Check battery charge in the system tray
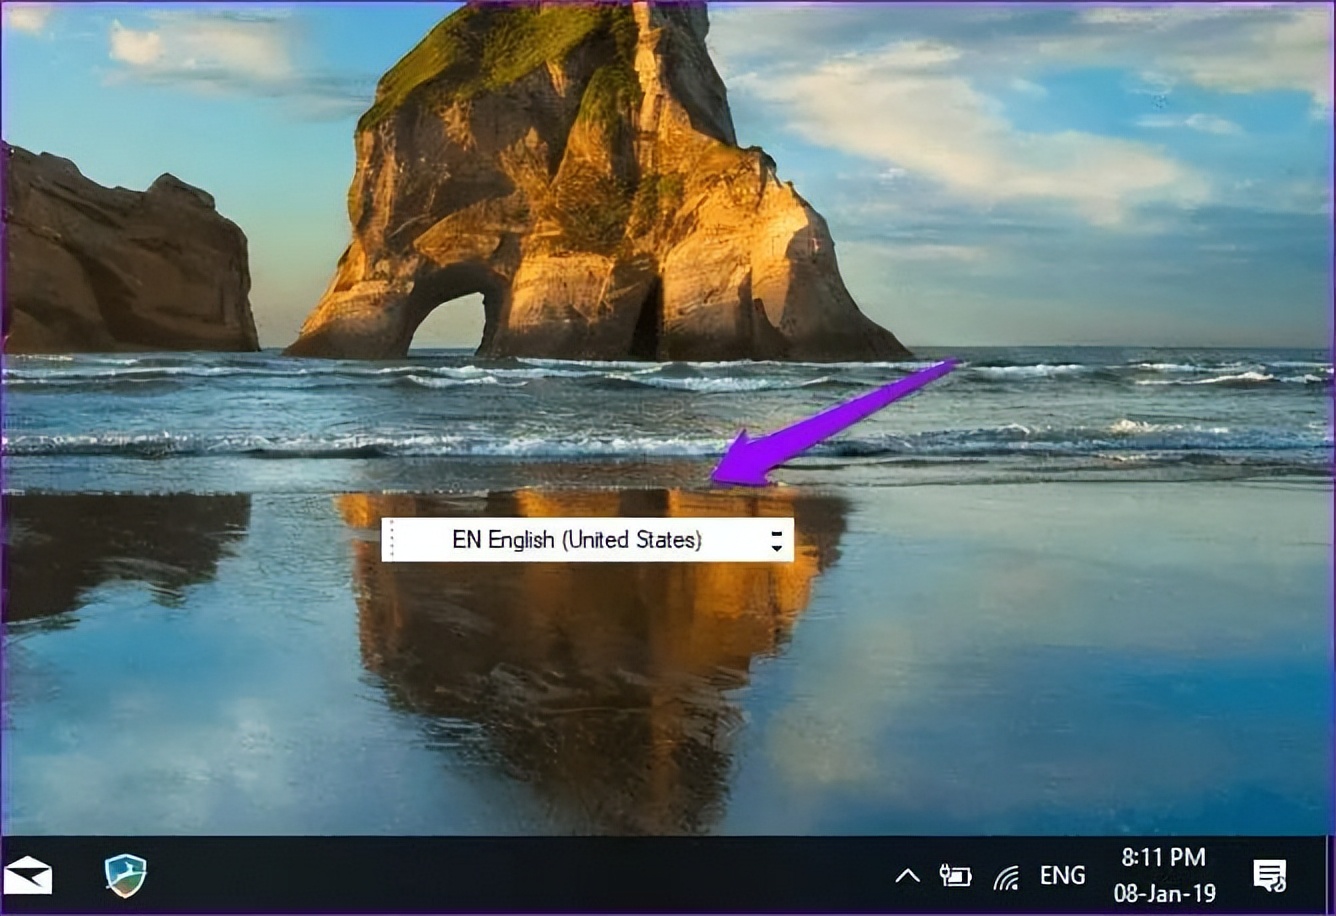 pos(955,875)
